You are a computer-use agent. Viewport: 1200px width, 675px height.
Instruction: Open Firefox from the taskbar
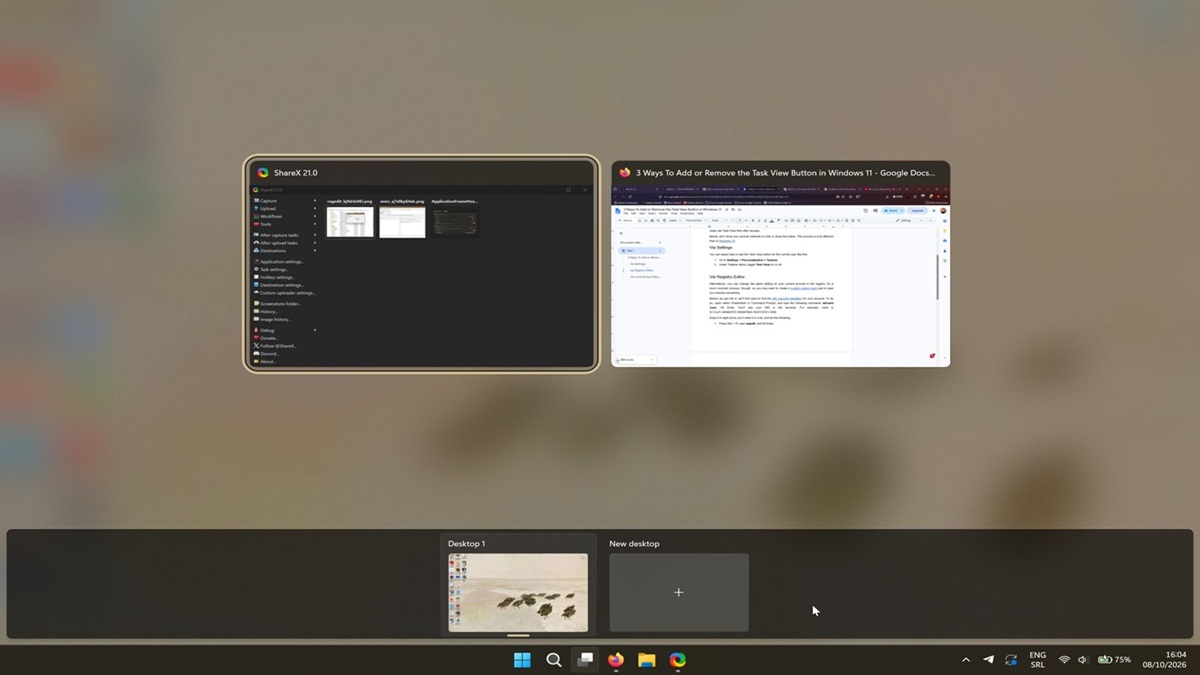coord(616,660)
